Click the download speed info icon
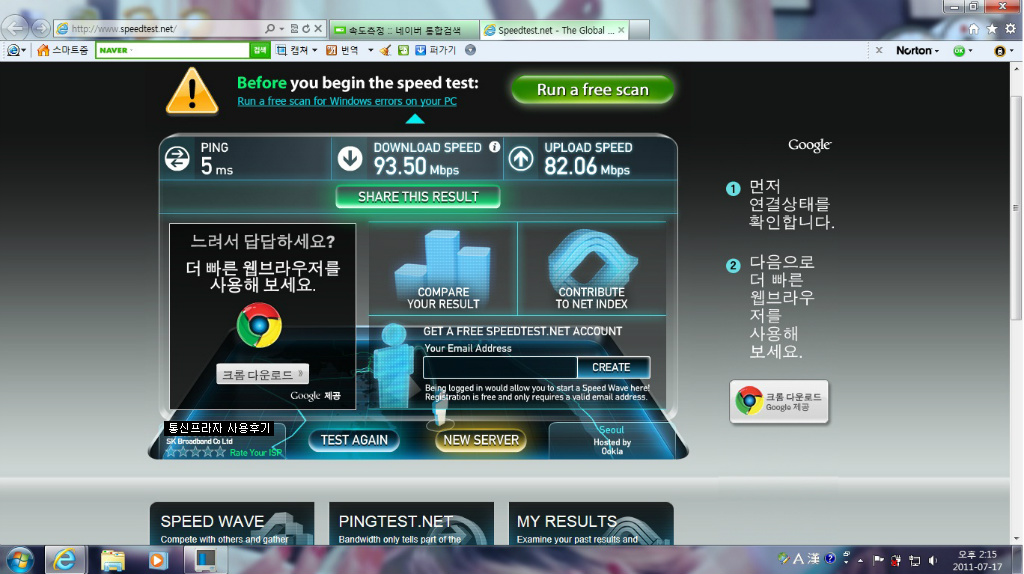This screenshot has width=1024, height=574. coord(494,147)
